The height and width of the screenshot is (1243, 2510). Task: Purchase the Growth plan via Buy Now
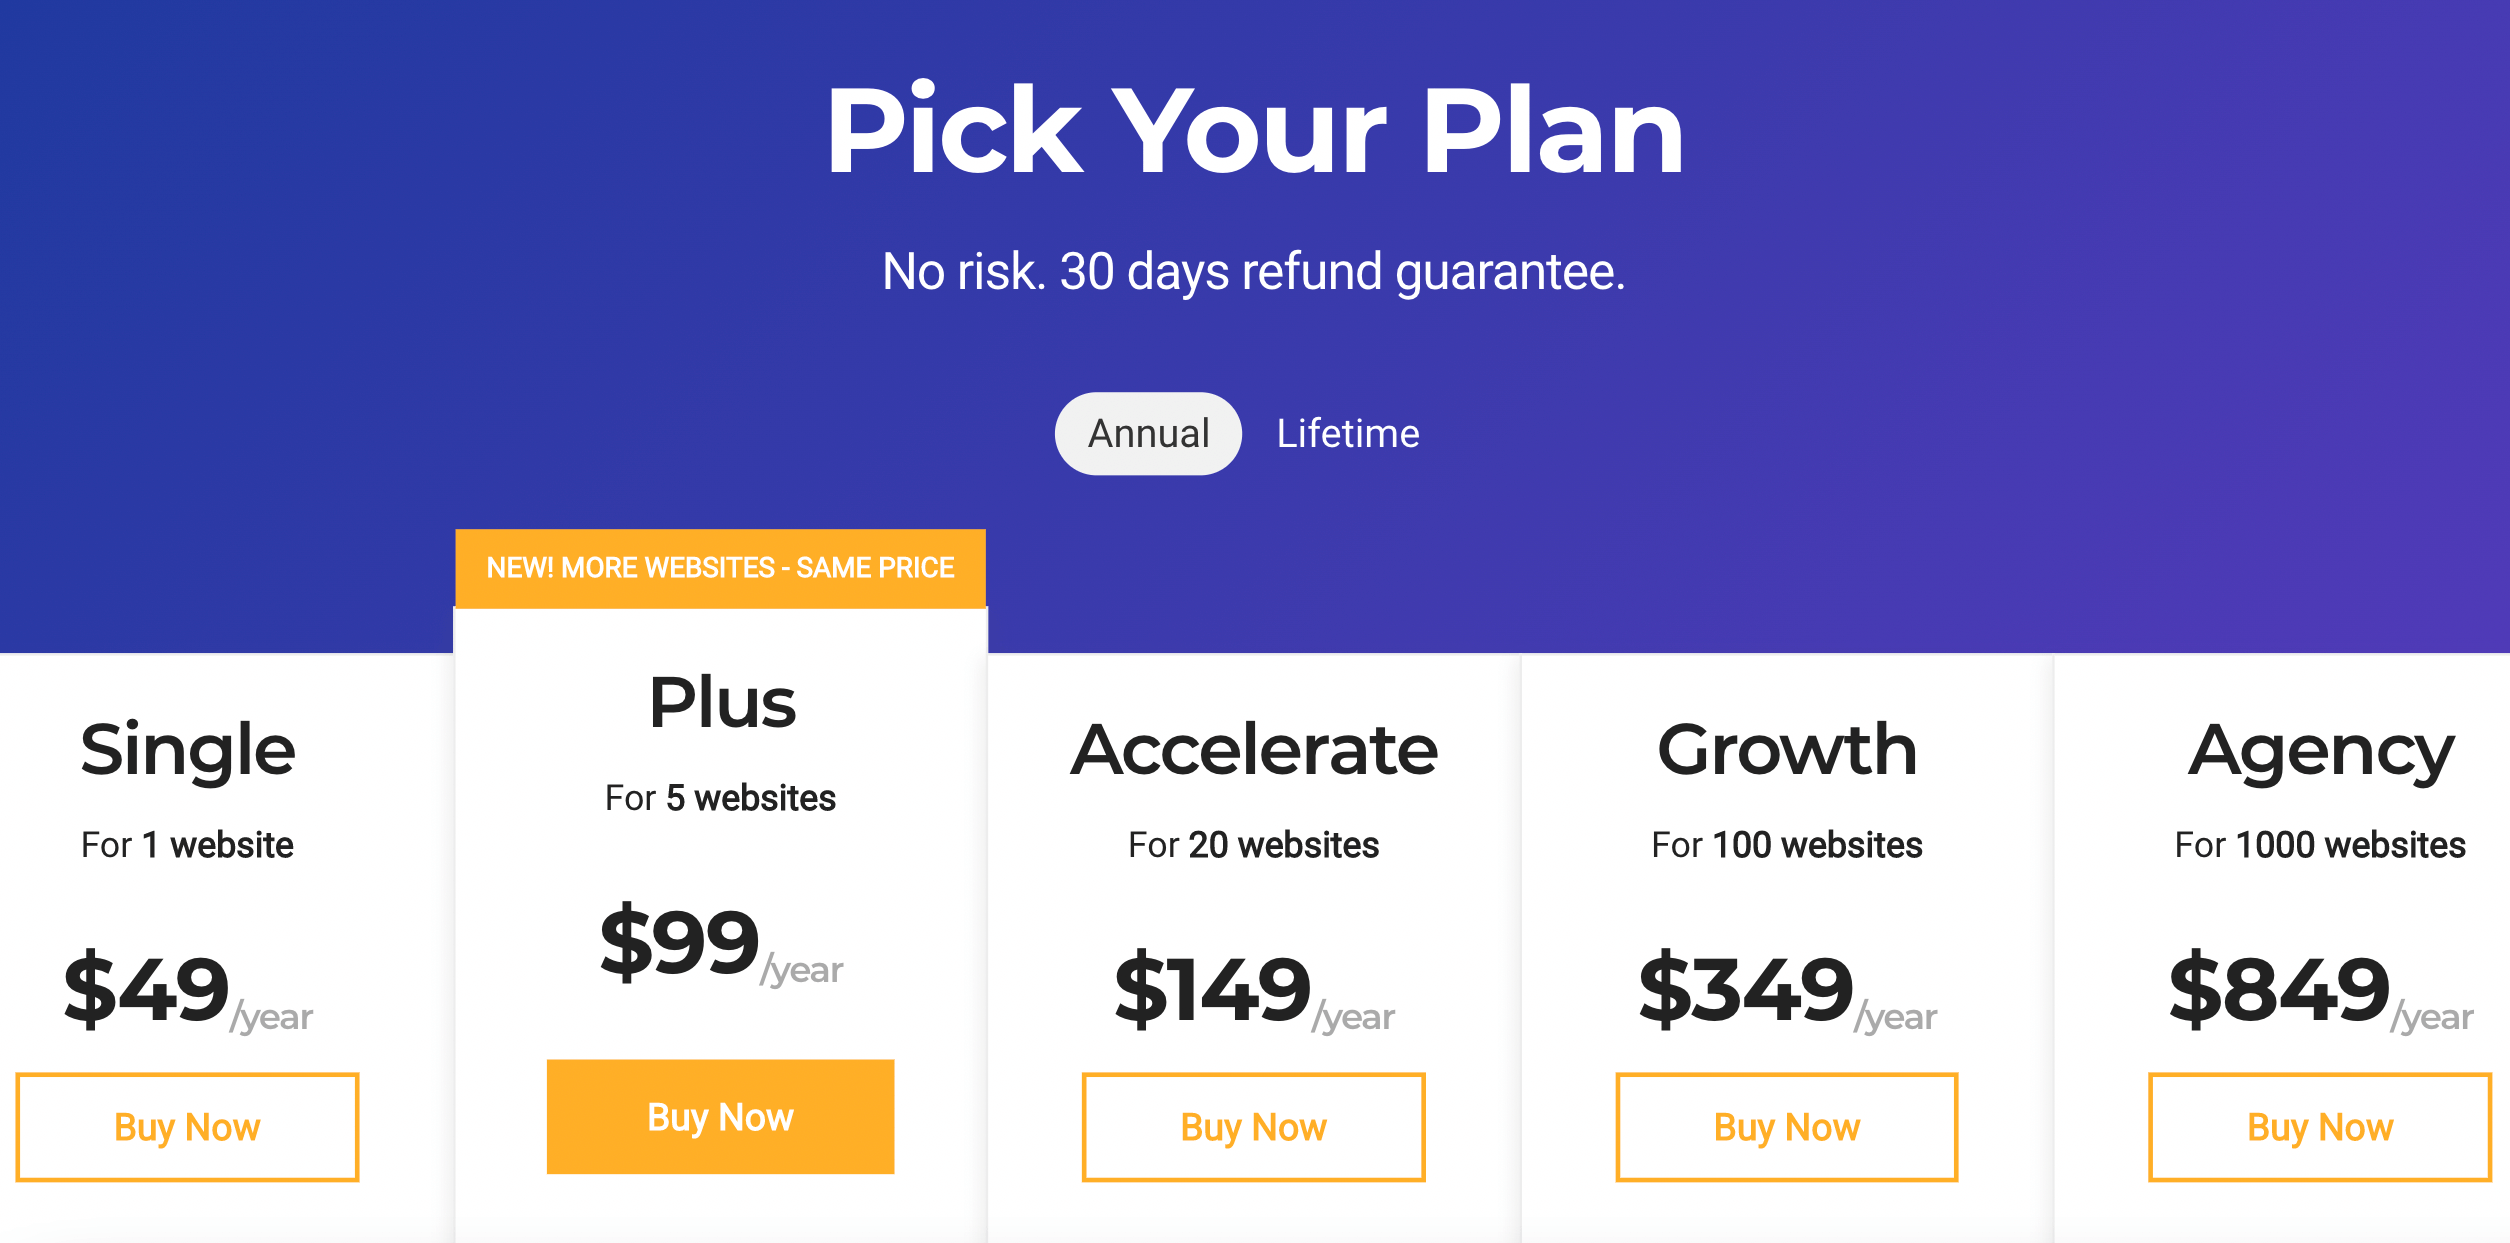pos(1786,1127)
